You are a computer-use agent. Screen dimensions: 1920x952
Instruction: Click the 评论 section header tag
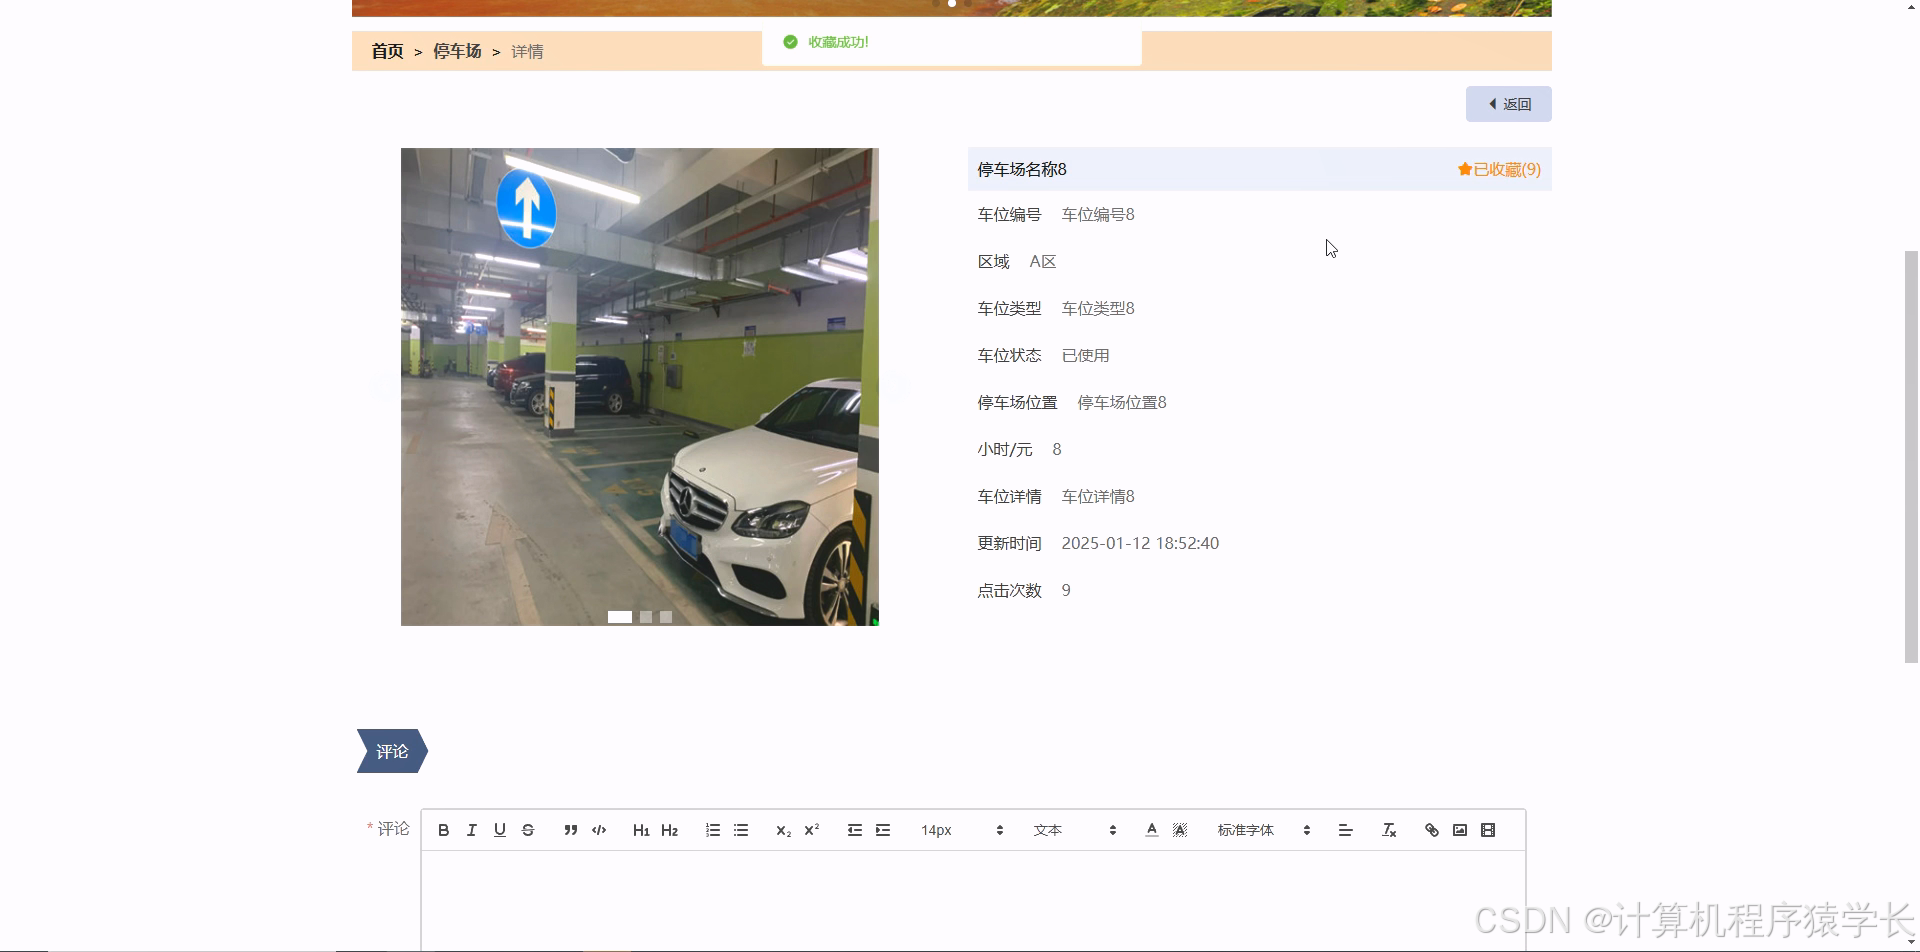[x=392, y=751]
